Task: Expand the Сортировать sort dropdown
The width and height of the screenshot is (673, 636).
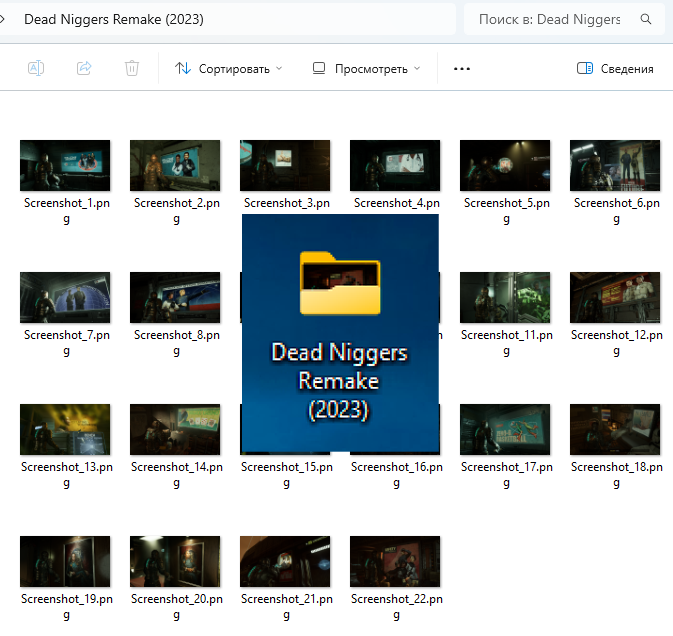Action: (228, 69)
